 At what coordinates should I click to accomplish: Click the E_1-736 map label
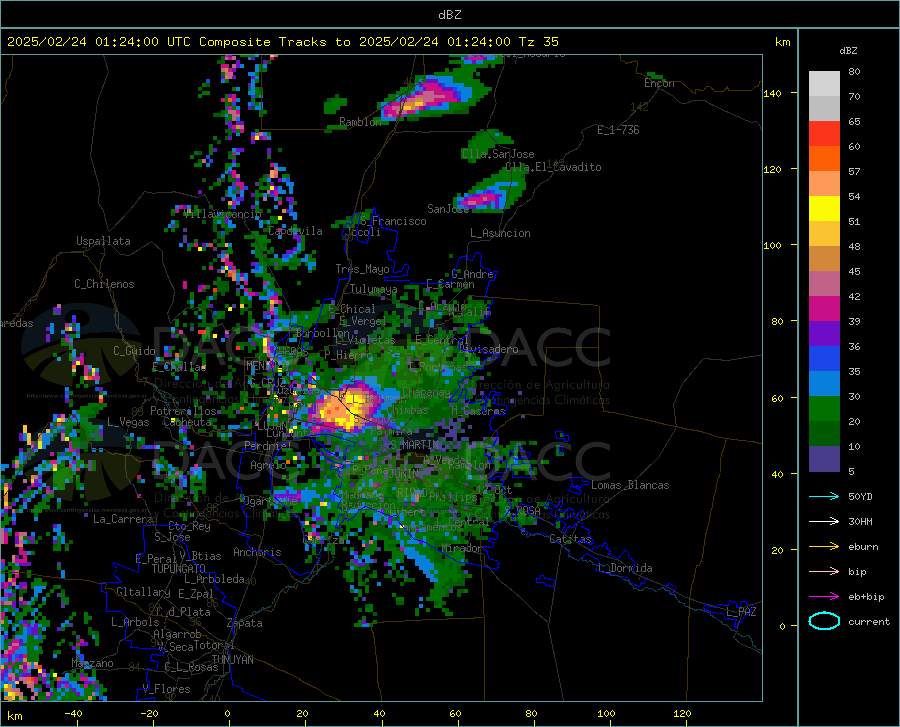point(618,130)
